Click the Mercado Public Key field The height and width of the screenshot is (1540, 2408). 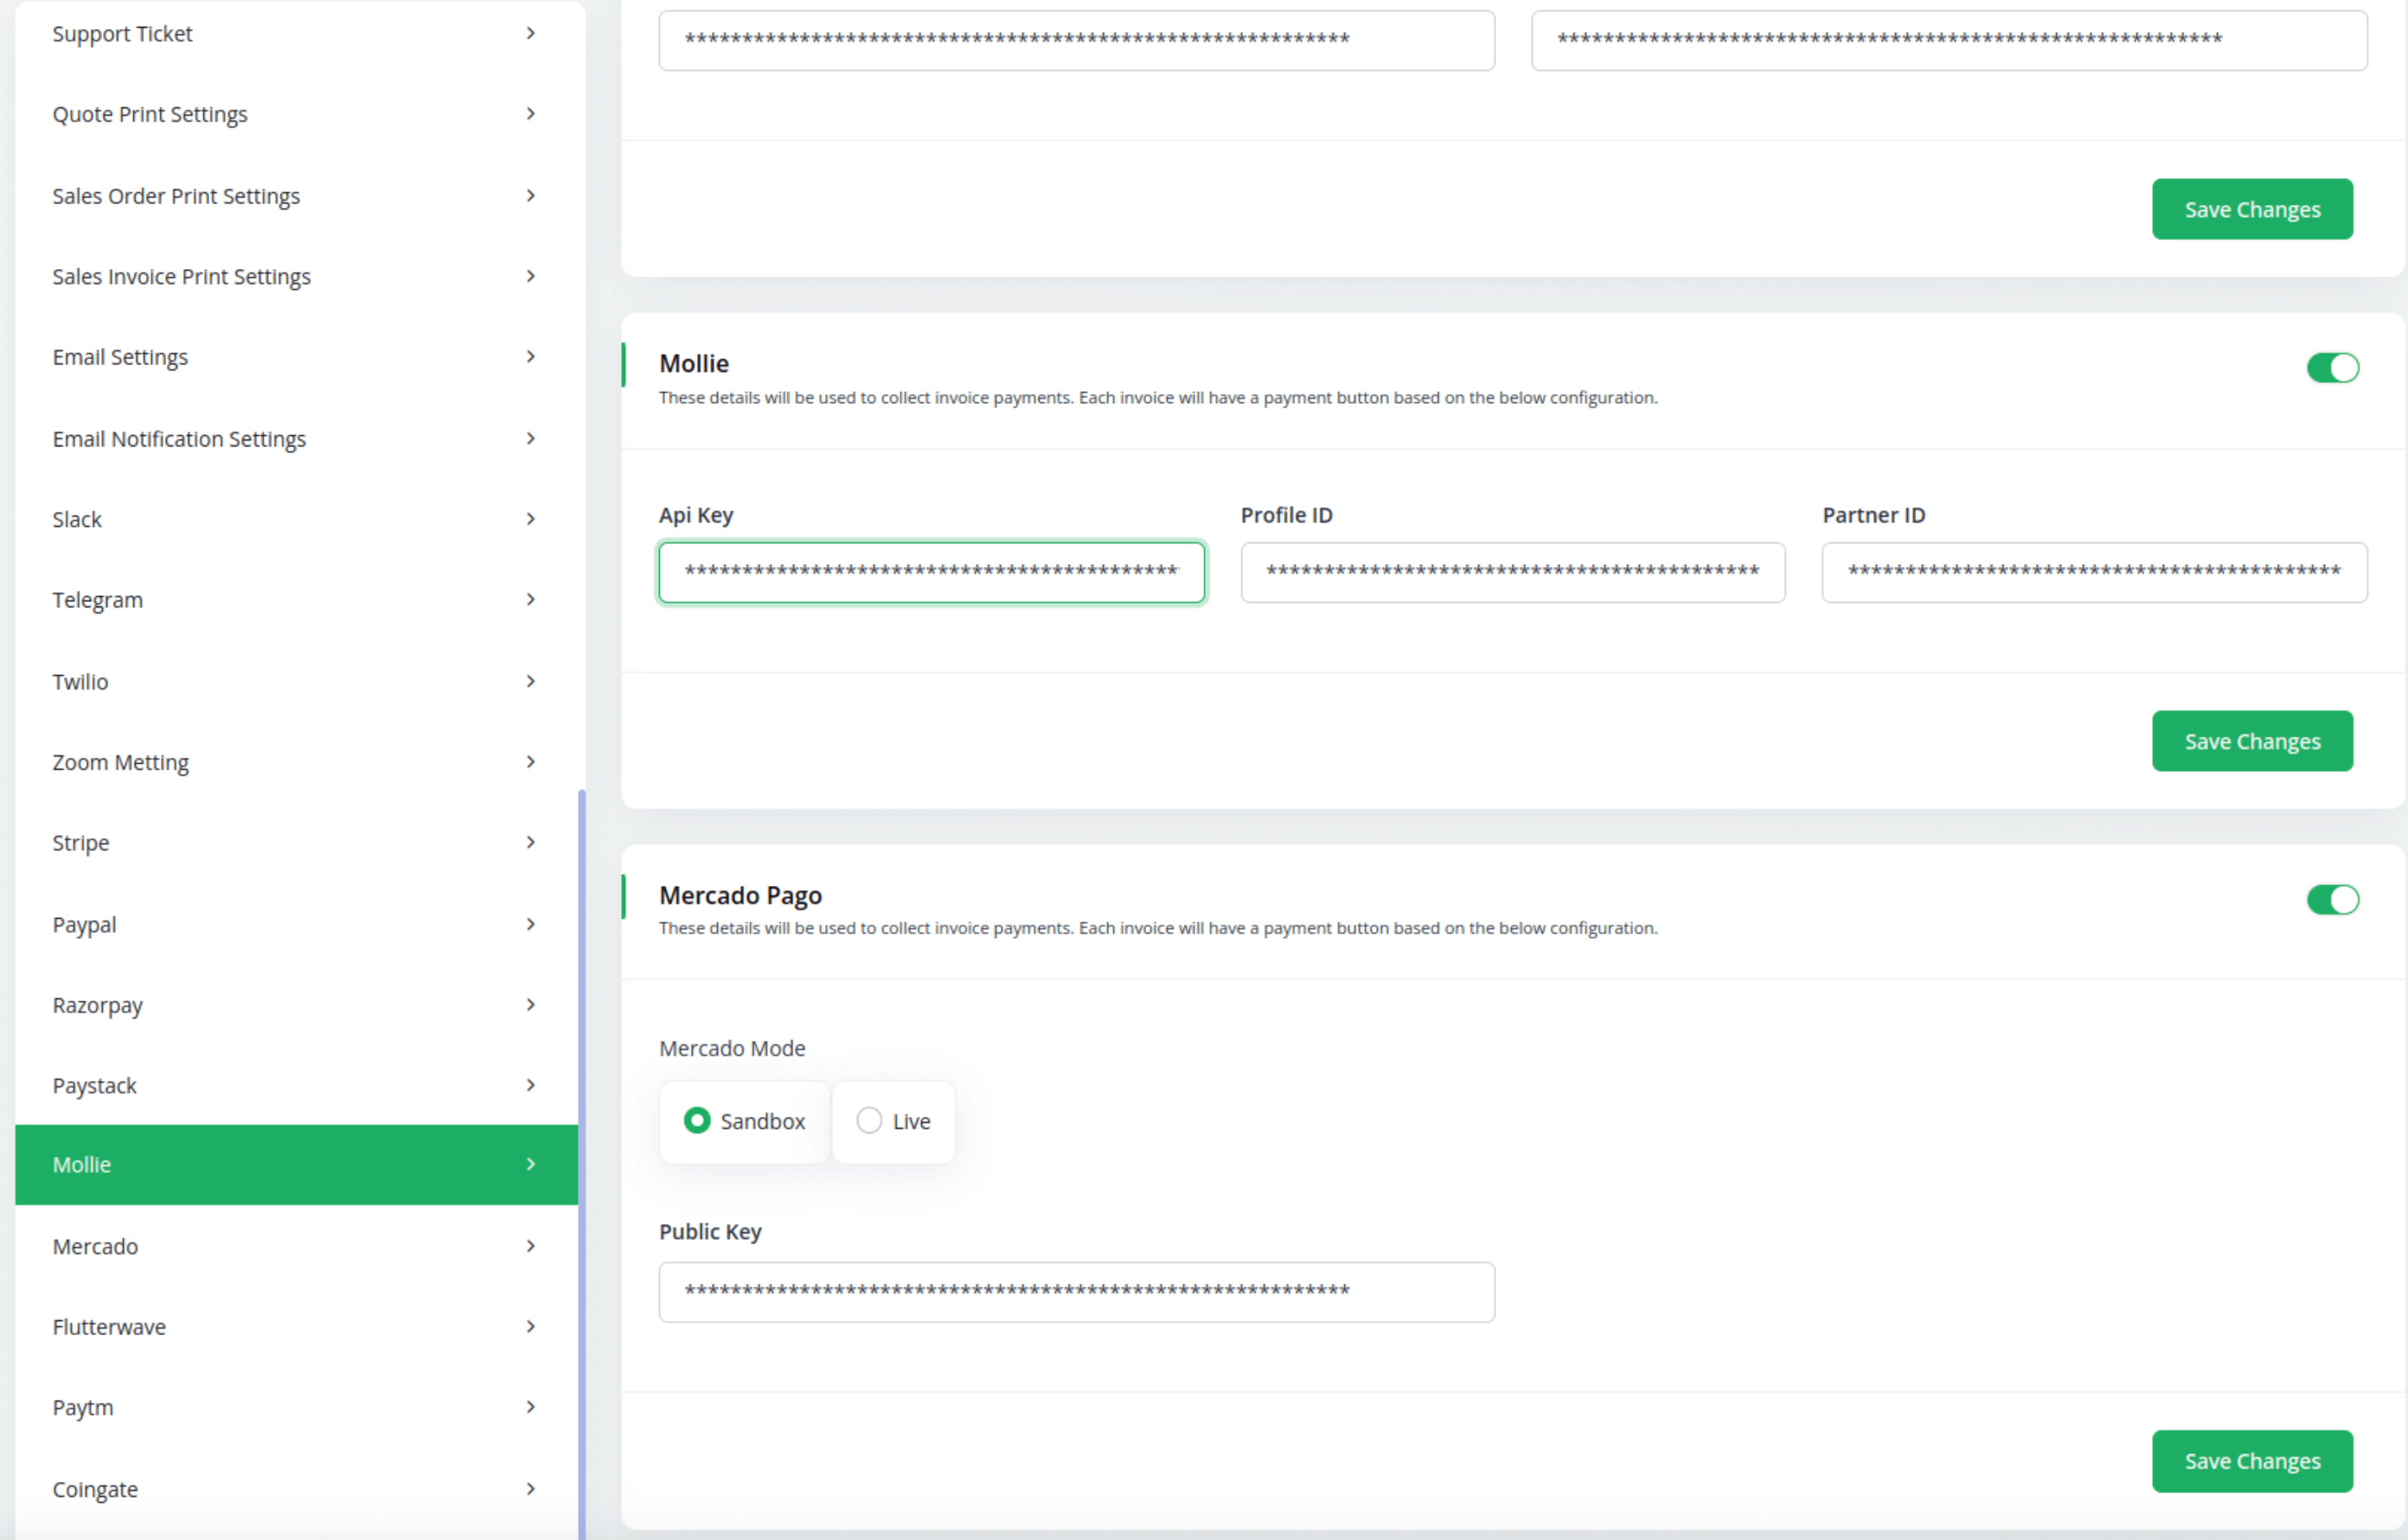point(1077,1292)
